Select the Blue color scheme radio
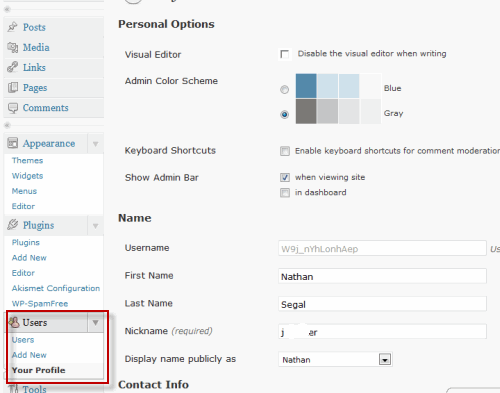 [284, 89]
